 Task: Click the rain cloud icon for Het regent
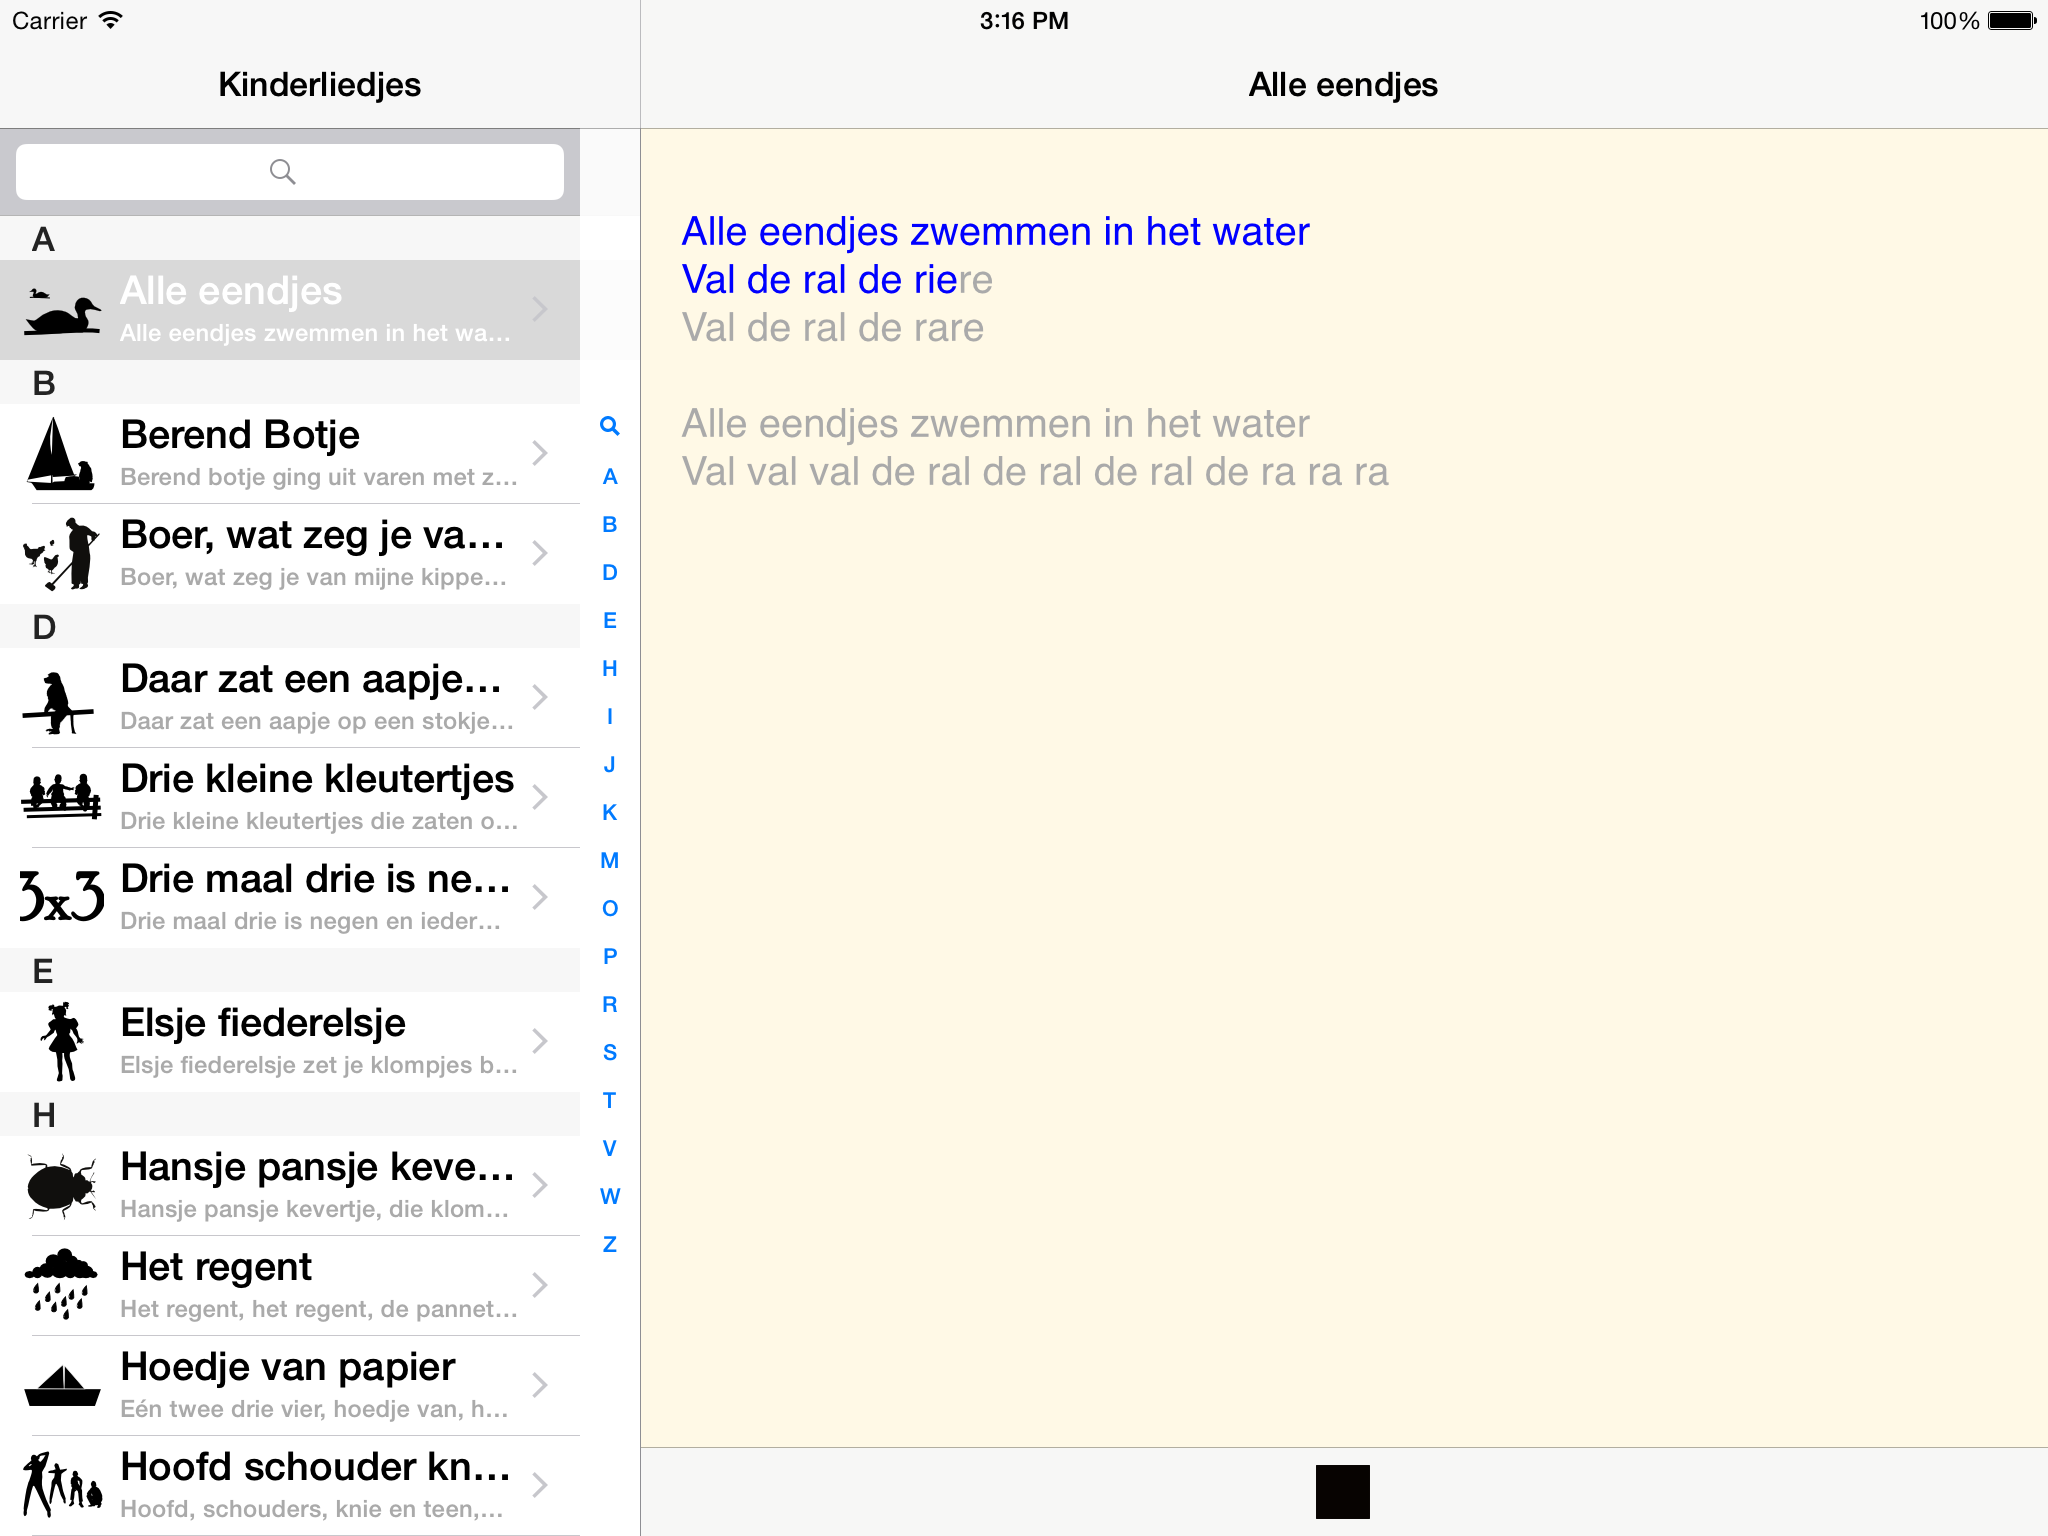pyautogui.click(x=62, y=1284)
